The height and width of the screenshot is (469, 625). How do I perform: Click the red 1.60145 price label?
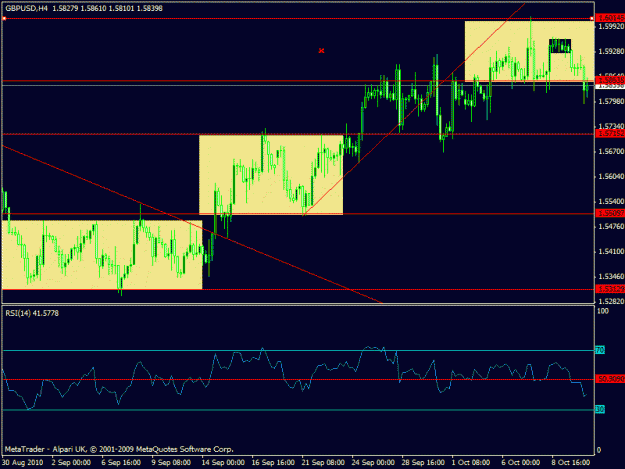coord(610,18)
